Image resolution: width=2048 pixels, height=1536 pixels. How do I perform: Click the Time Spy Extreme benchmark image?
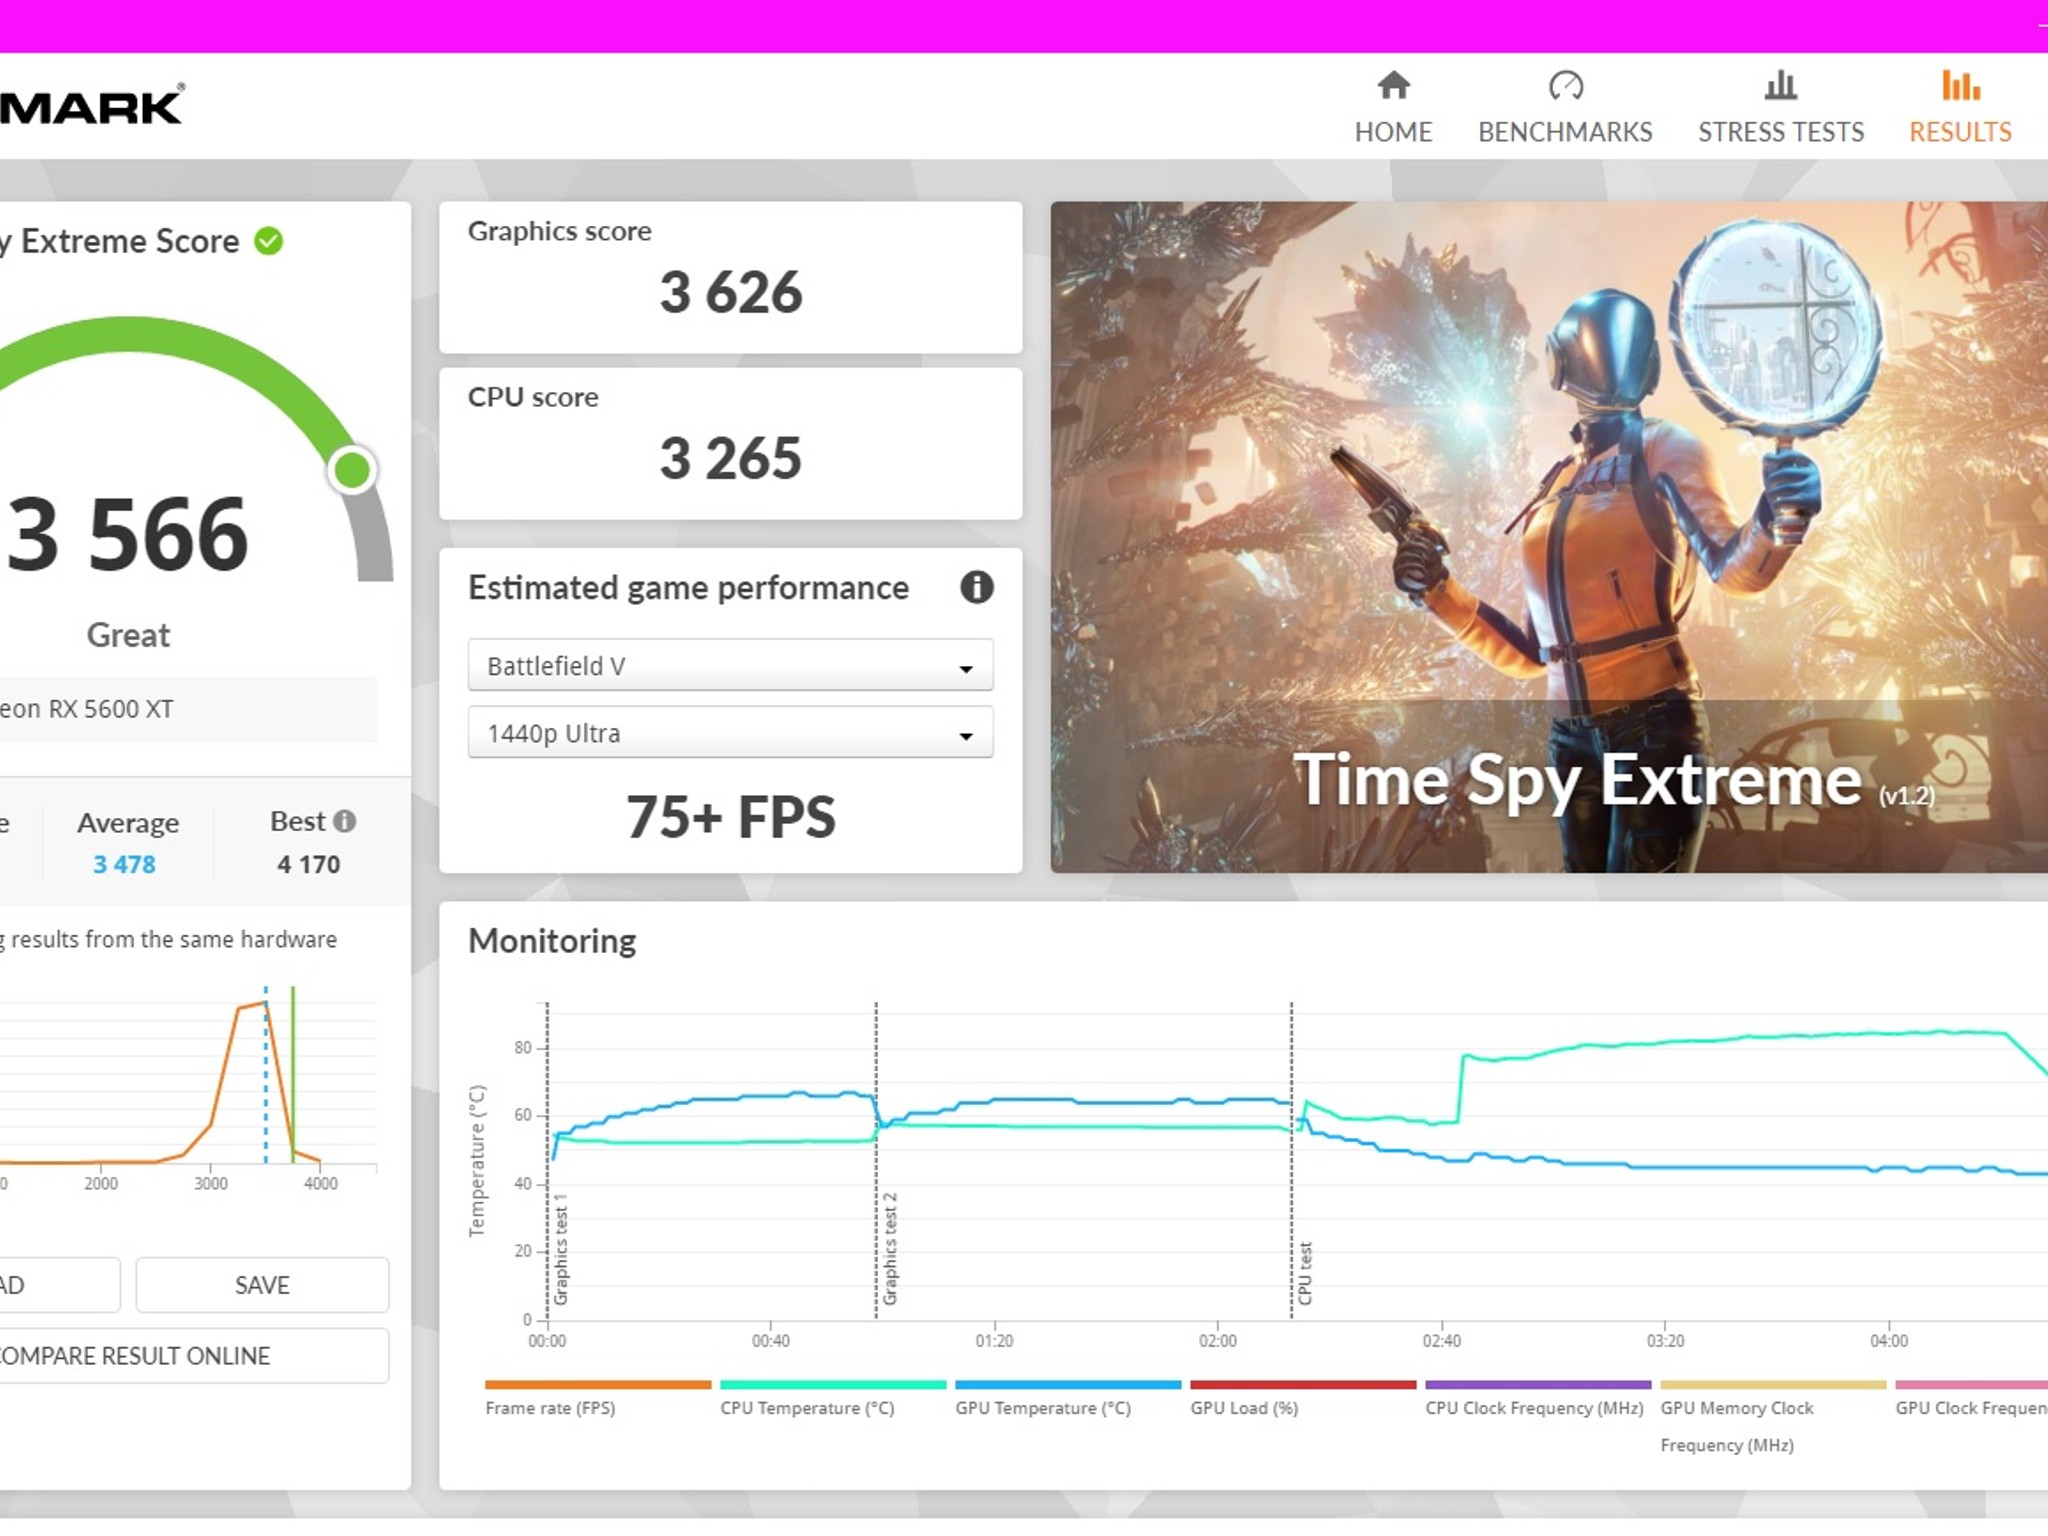[1549, 537]
